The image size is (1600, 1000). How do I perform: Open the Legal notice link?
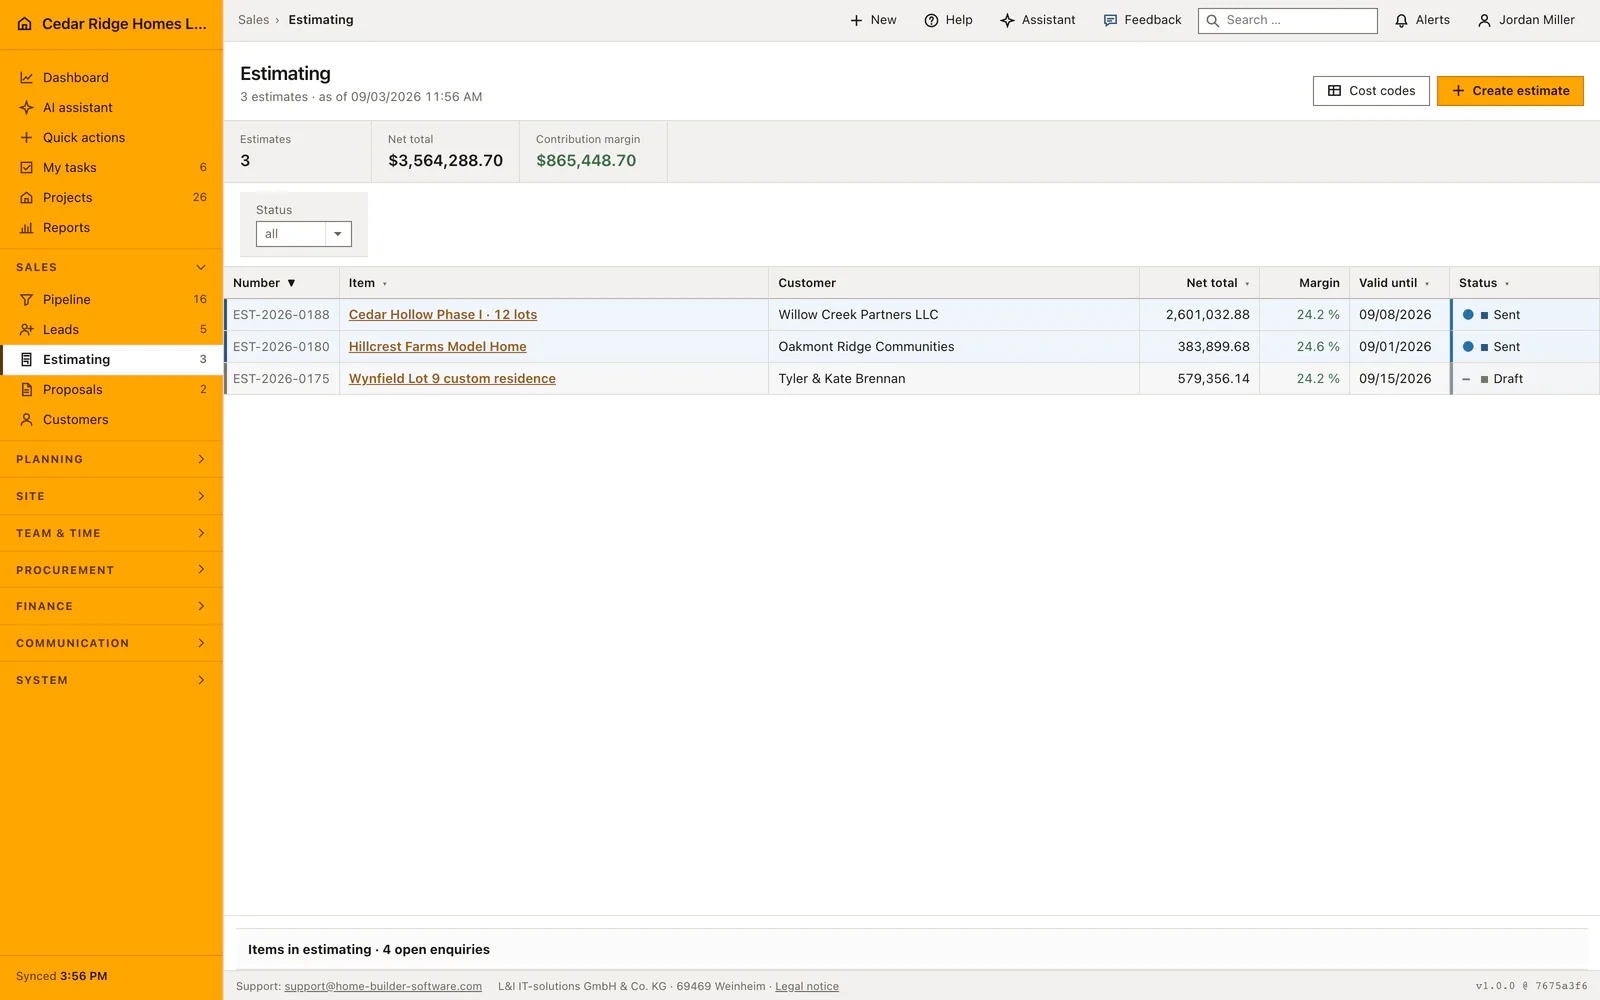(x=807, y=986)
